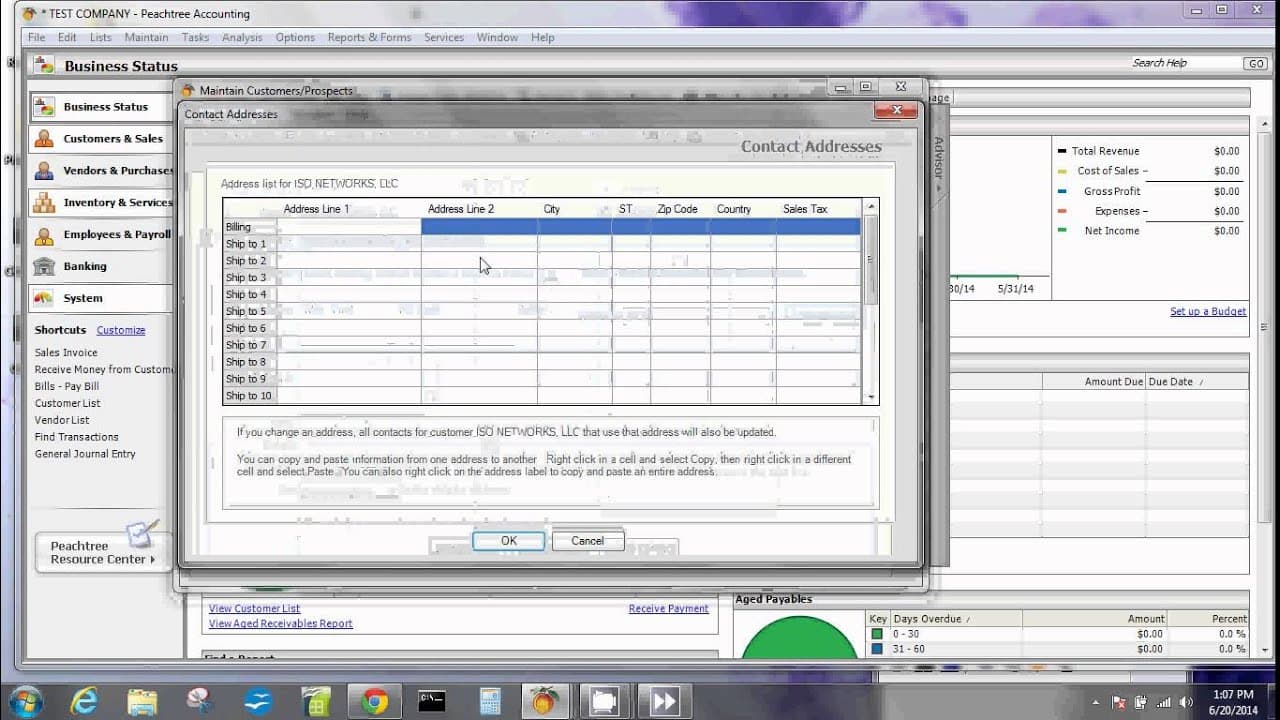
Task: Click GO button next to Search Help
Action: (1255, 63)
